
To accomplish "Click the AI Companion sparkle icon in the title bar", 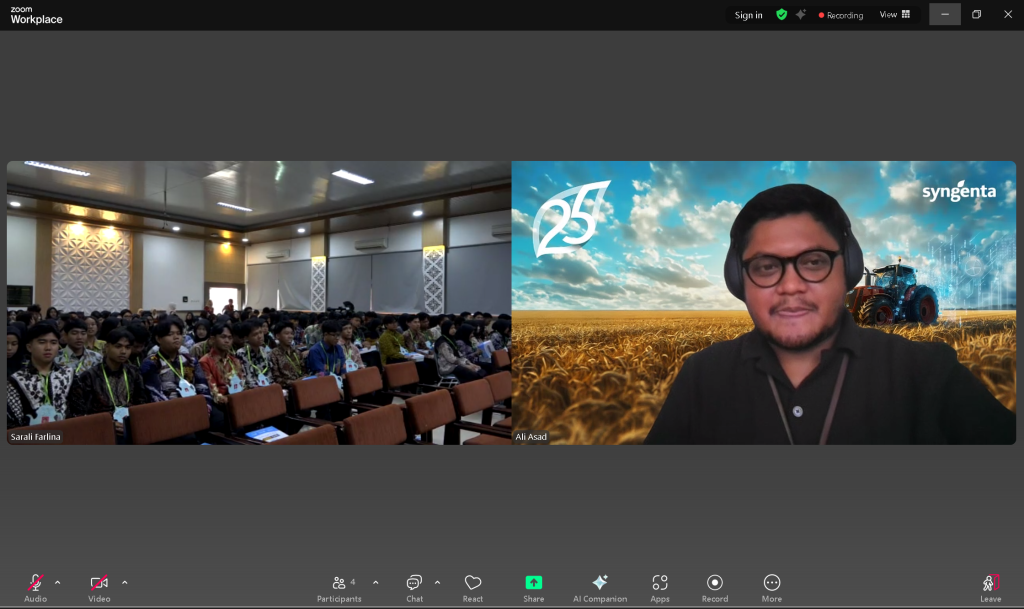I will 800,15.
